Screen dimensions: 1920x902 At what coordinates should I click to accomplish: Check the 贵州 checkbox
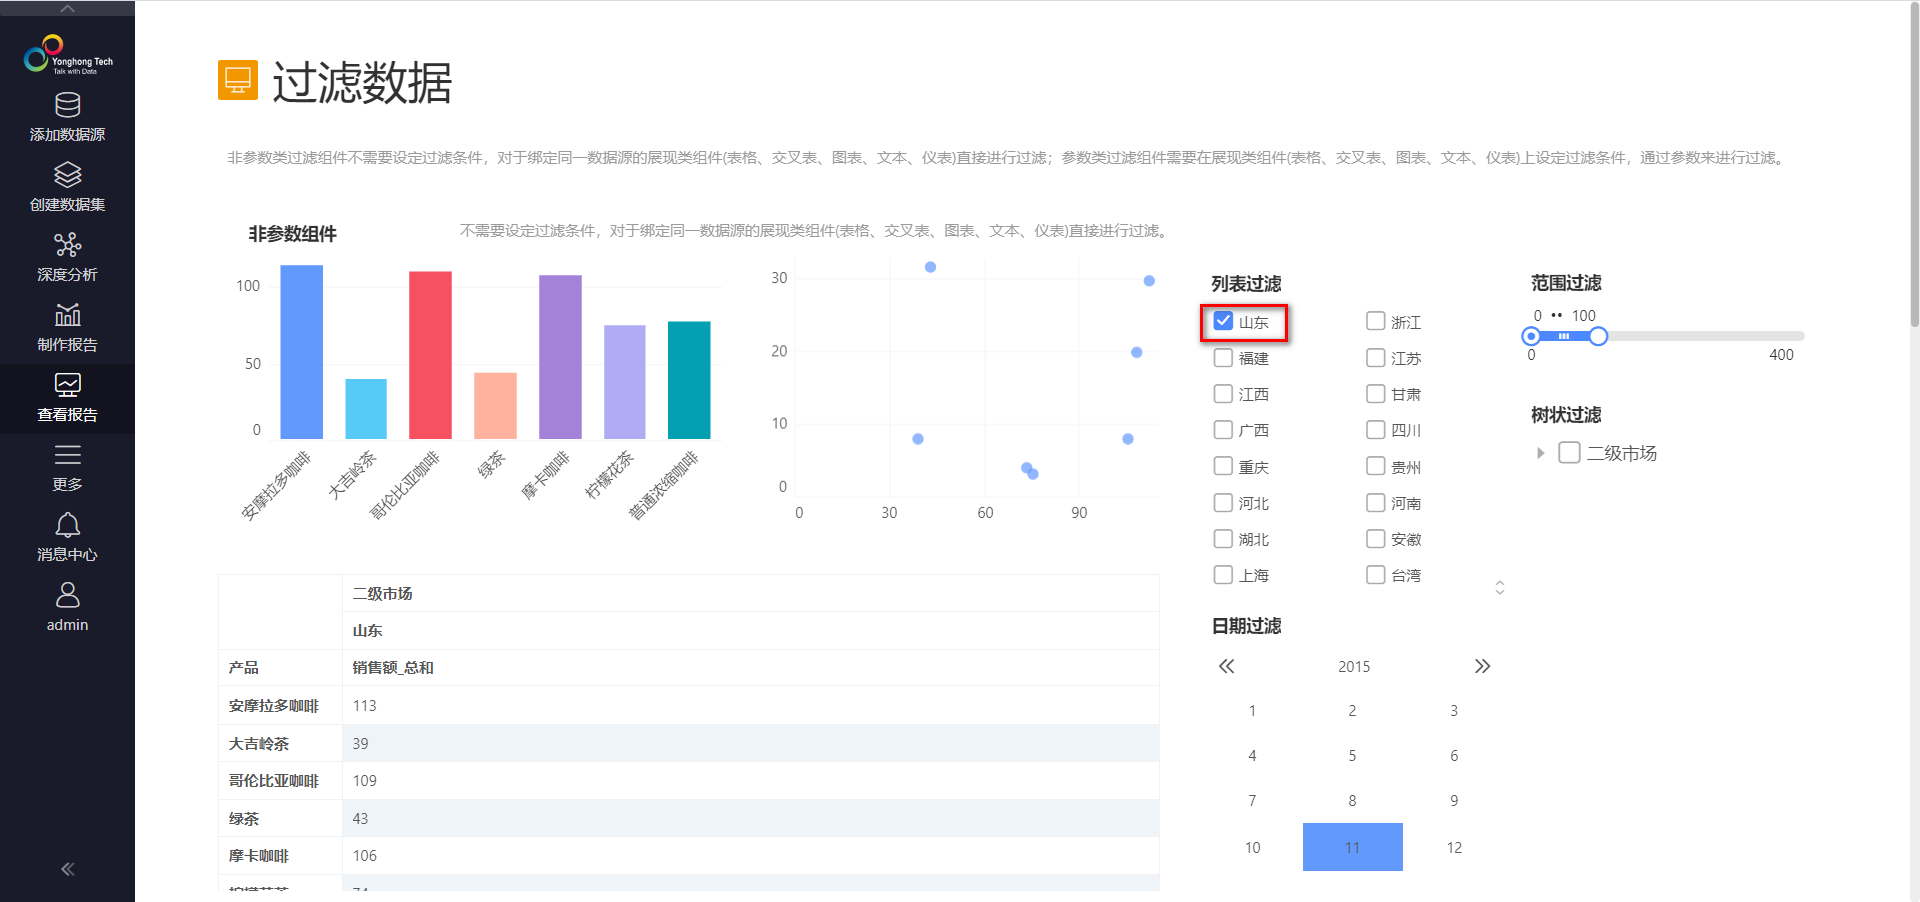(1376, 466)
